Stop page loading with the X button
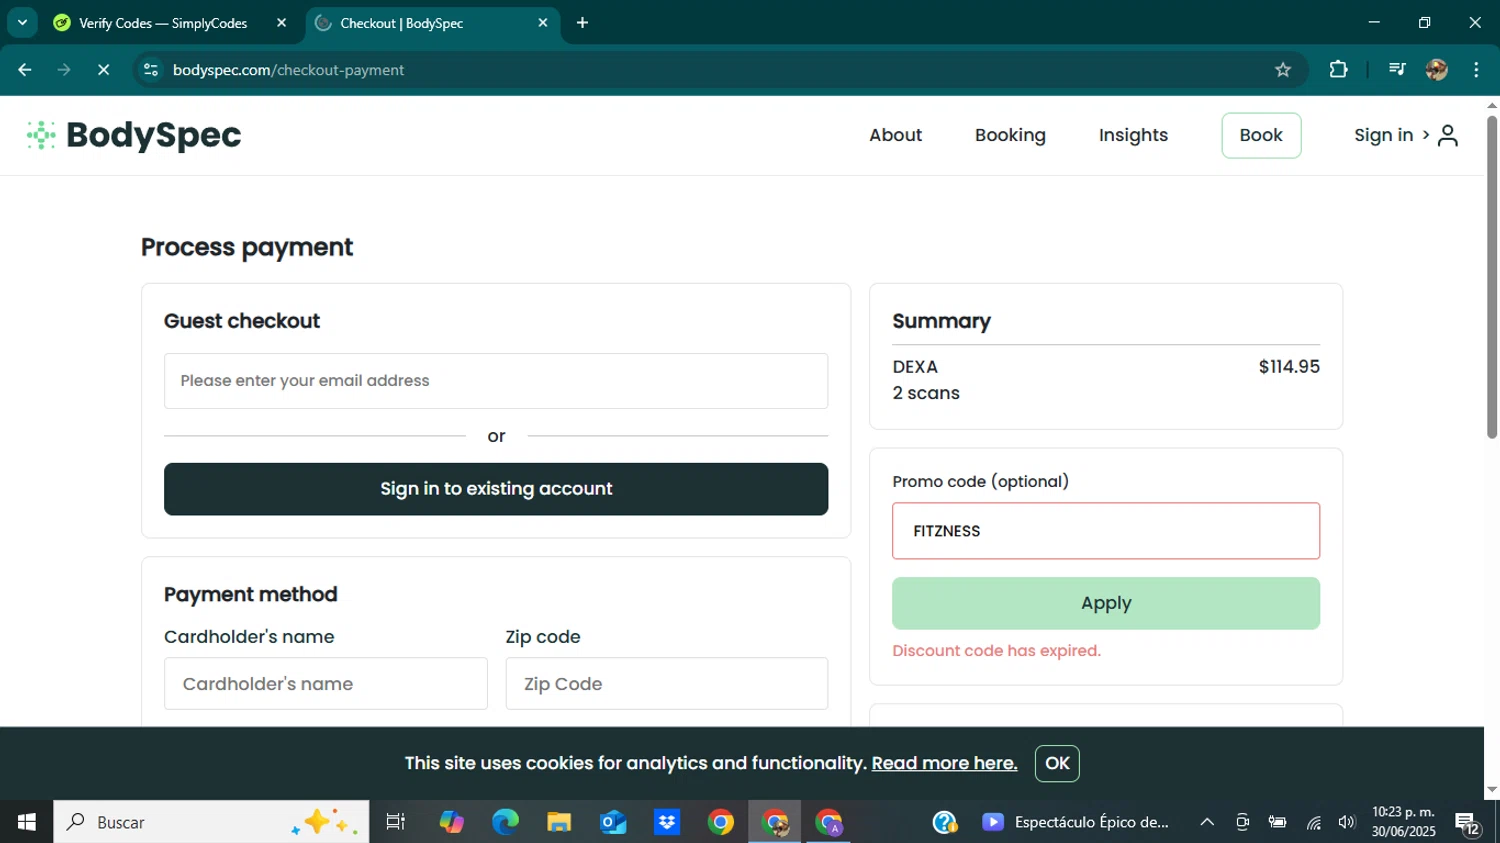This screenshot has width=1500, height=843. (103, 70)
